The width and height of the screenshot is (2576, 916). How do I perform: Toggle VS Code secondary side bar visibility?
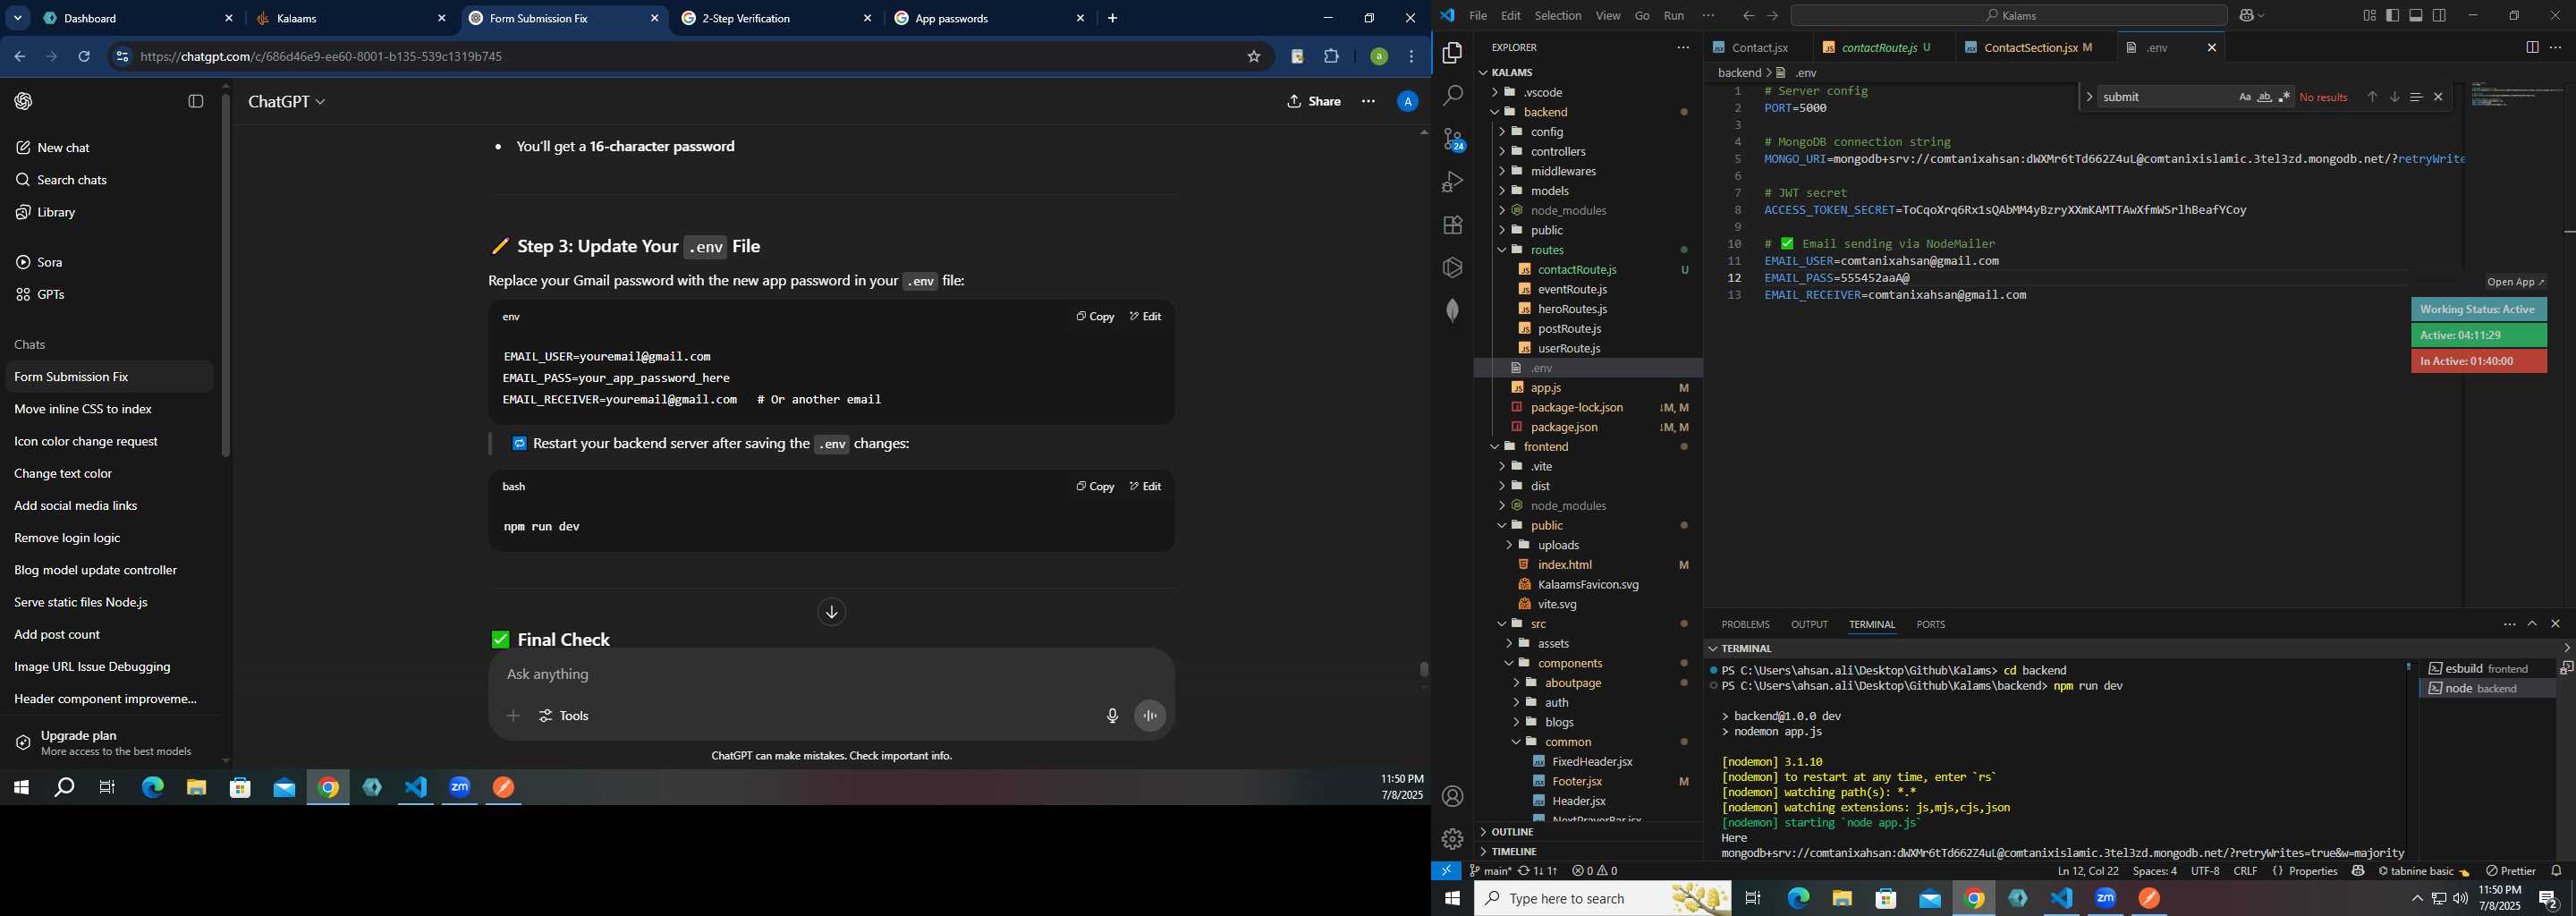point(2440,16)
